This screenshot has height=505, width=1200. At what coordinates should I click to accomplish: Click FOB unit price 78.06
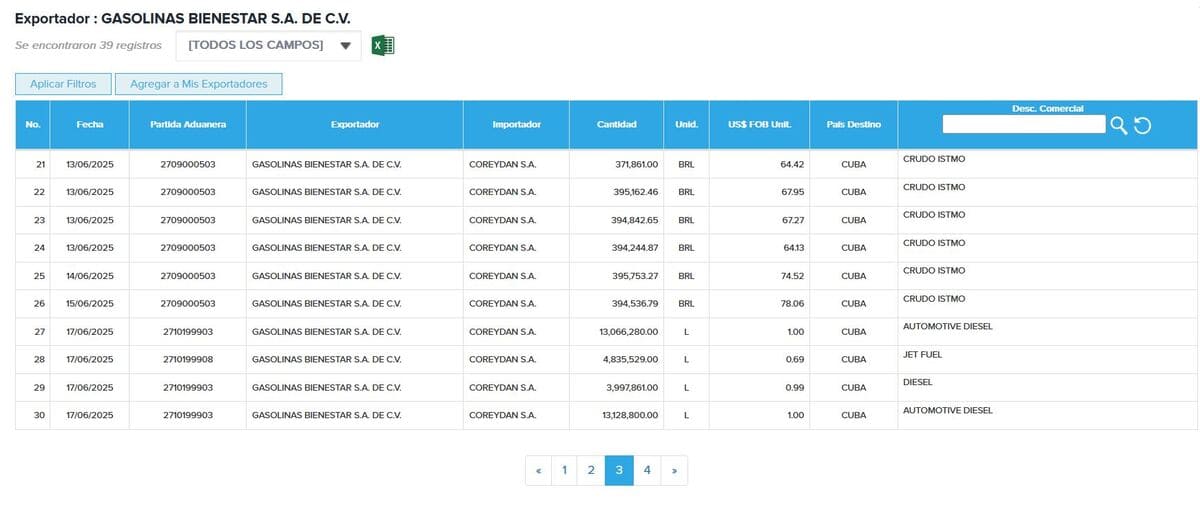[792, 304]
